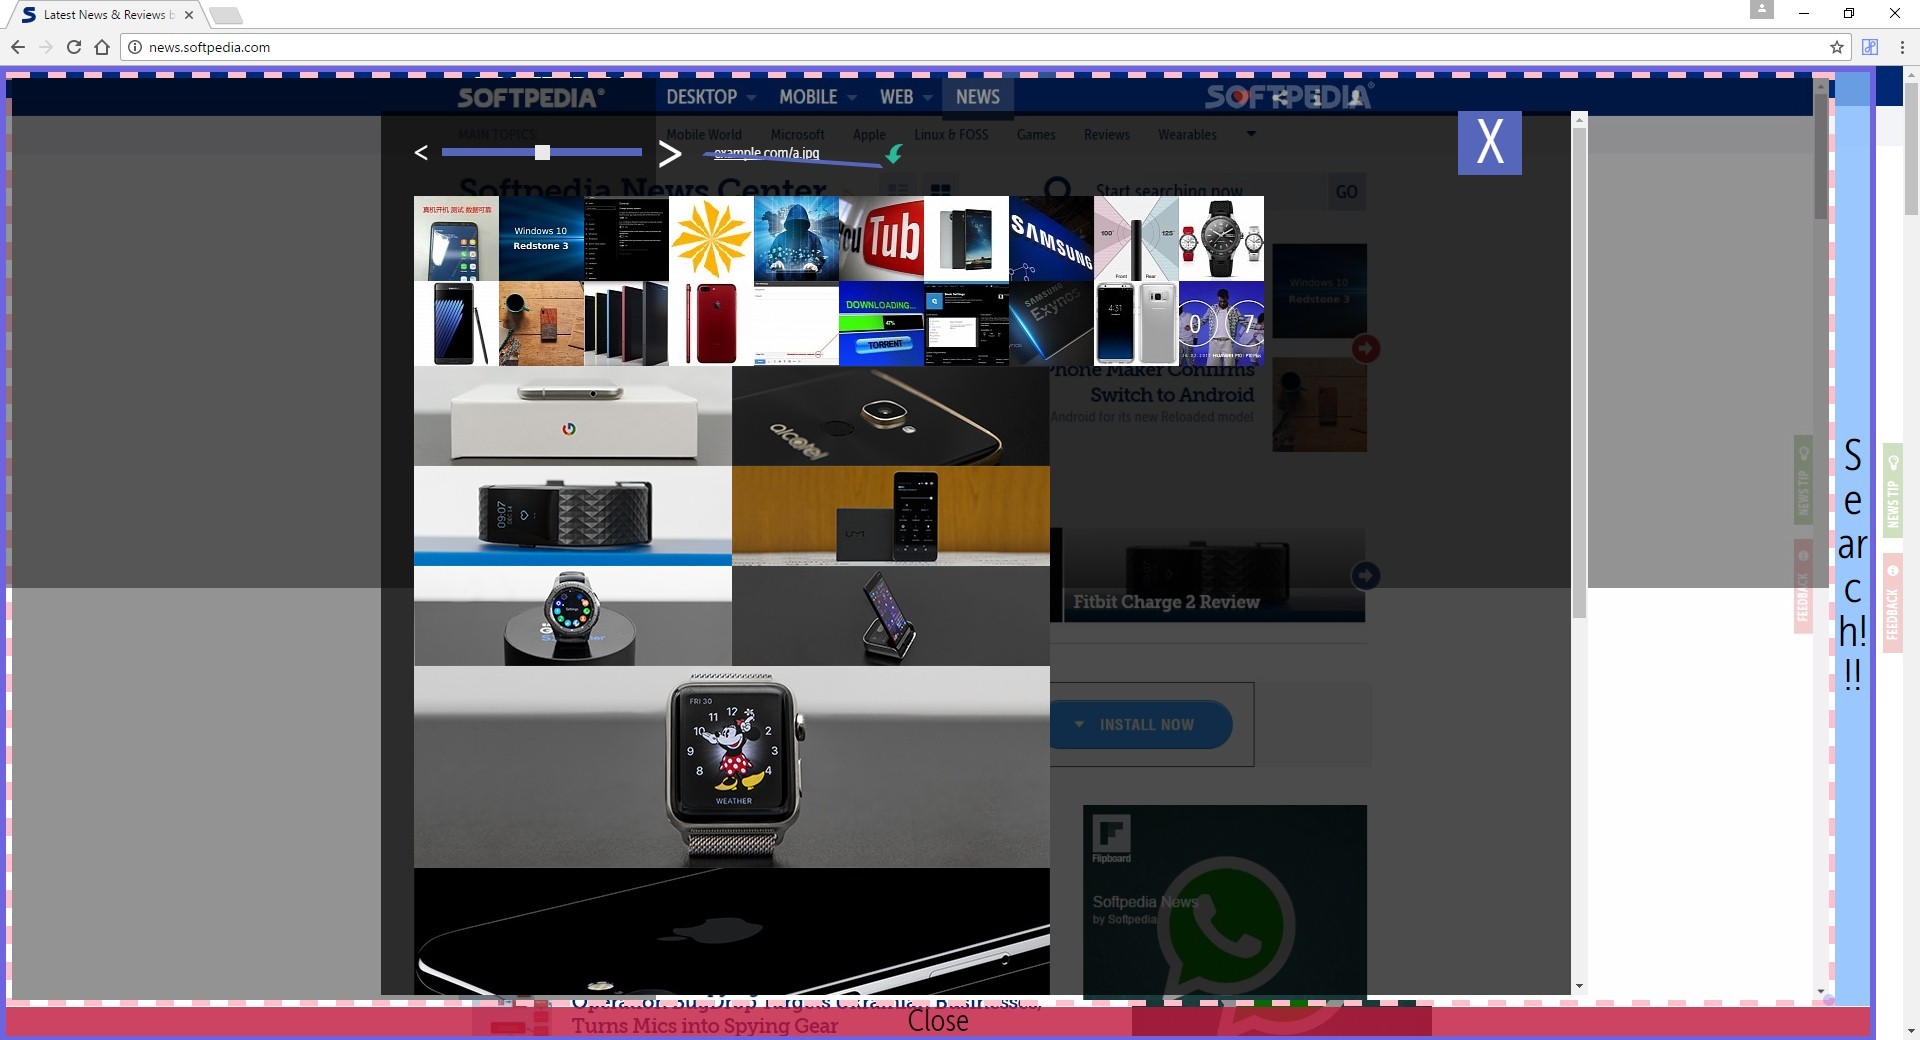Screen dimensions: 1920x1040
Task: Click the GO search button
Action: point(1347,192)
